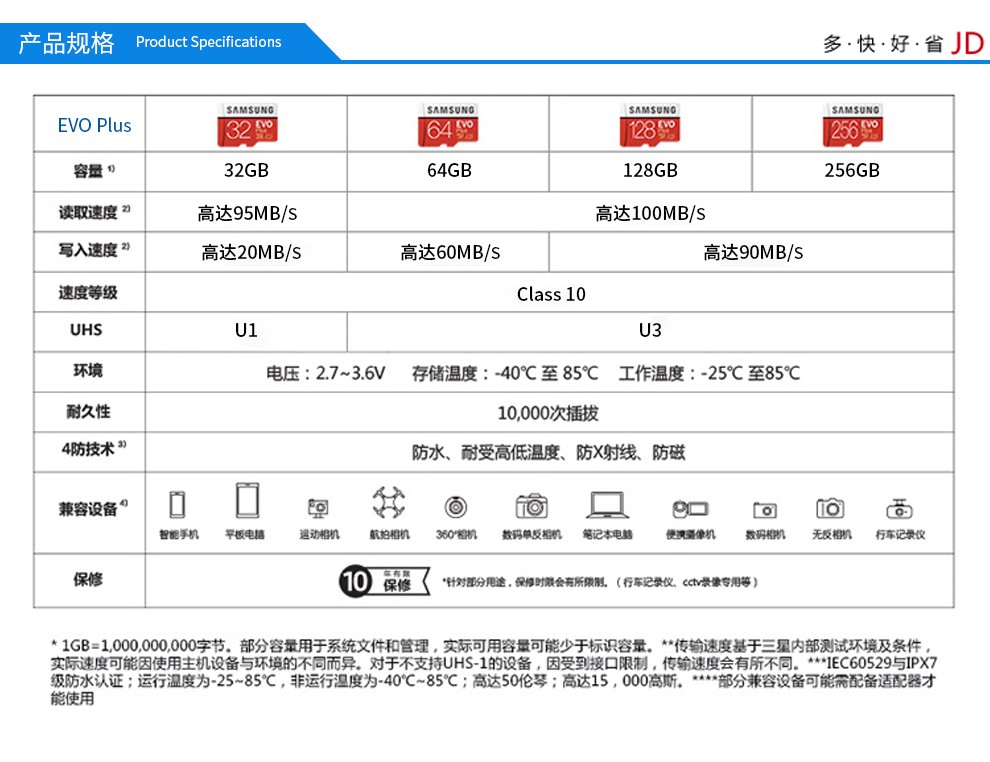Click the '保修' row label
The width and height of the screenshot is (990, 762).
(88, 579)
